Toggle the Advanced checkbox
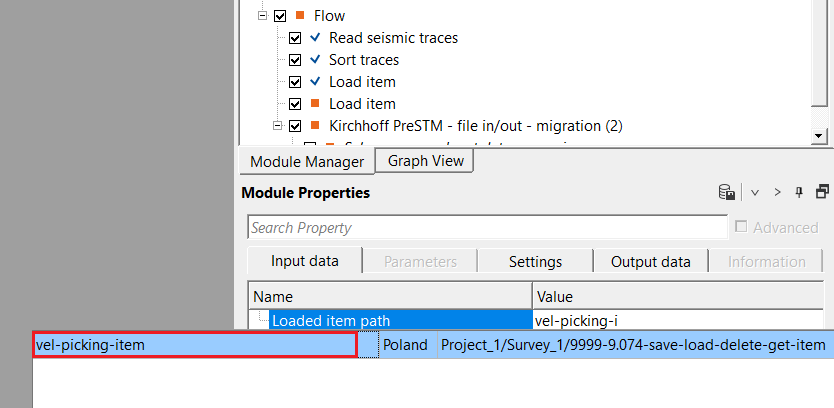Viewport: 834px width, 408px height. [x=741, y=227]
